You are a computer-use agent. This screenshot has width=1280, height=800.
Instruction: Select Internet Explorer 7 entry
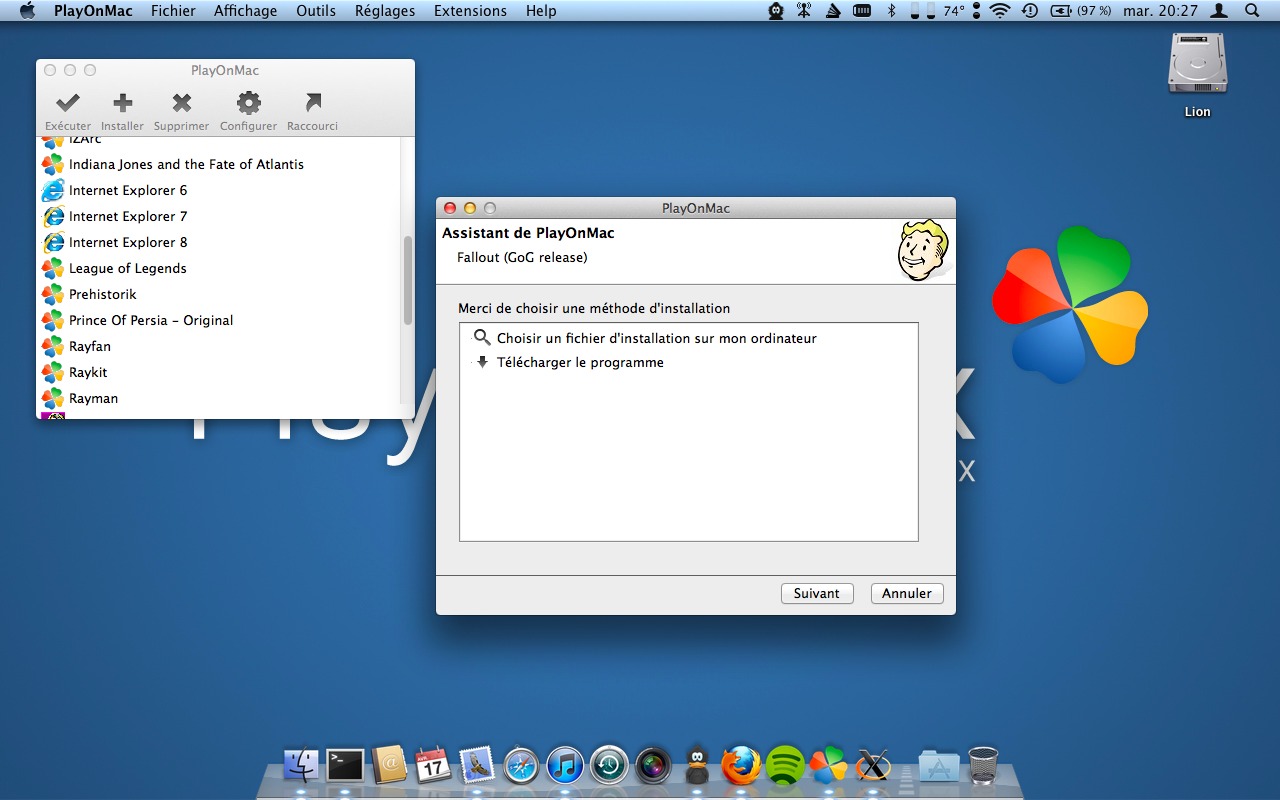(x=127, y=216)
